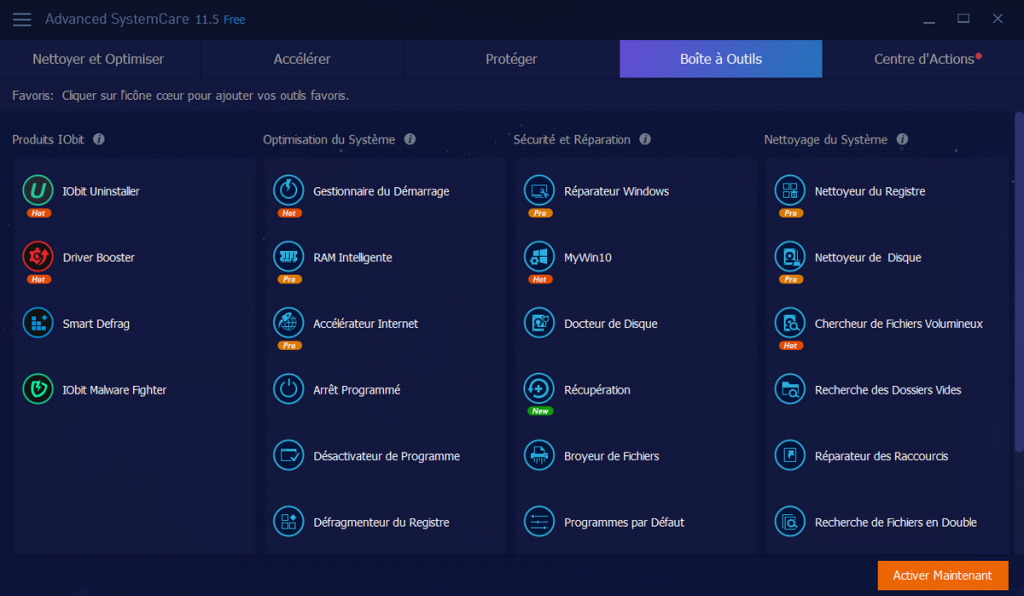
Task: Switch to the Protéger tab
Action: [511, 59]
